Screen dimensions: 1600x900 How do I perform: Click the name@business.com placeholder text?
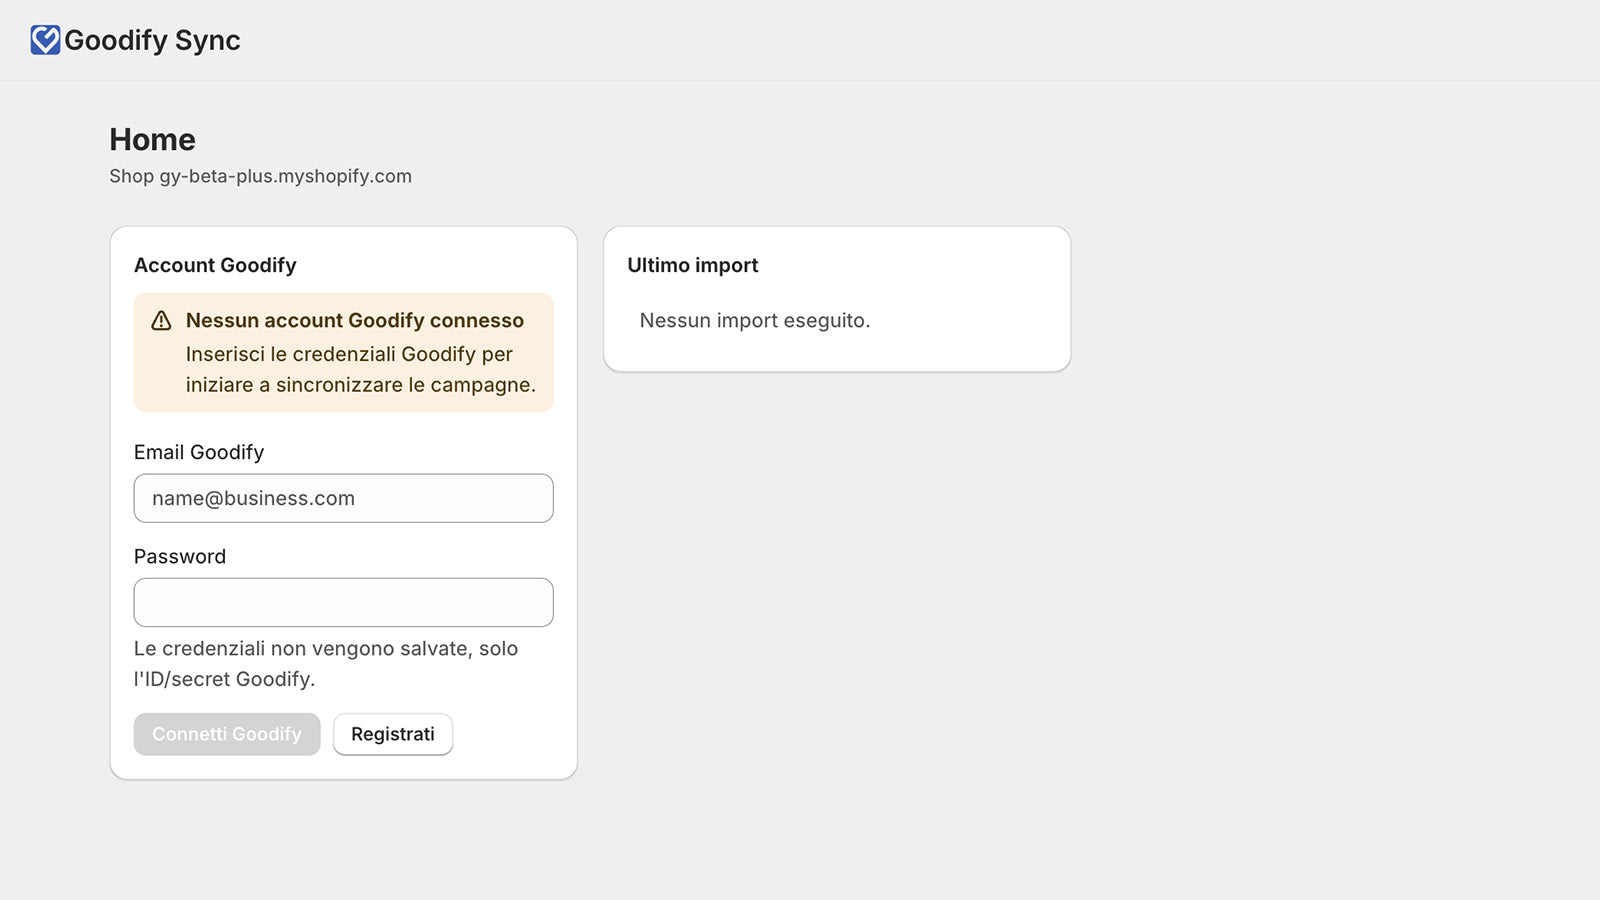[253, 498]
